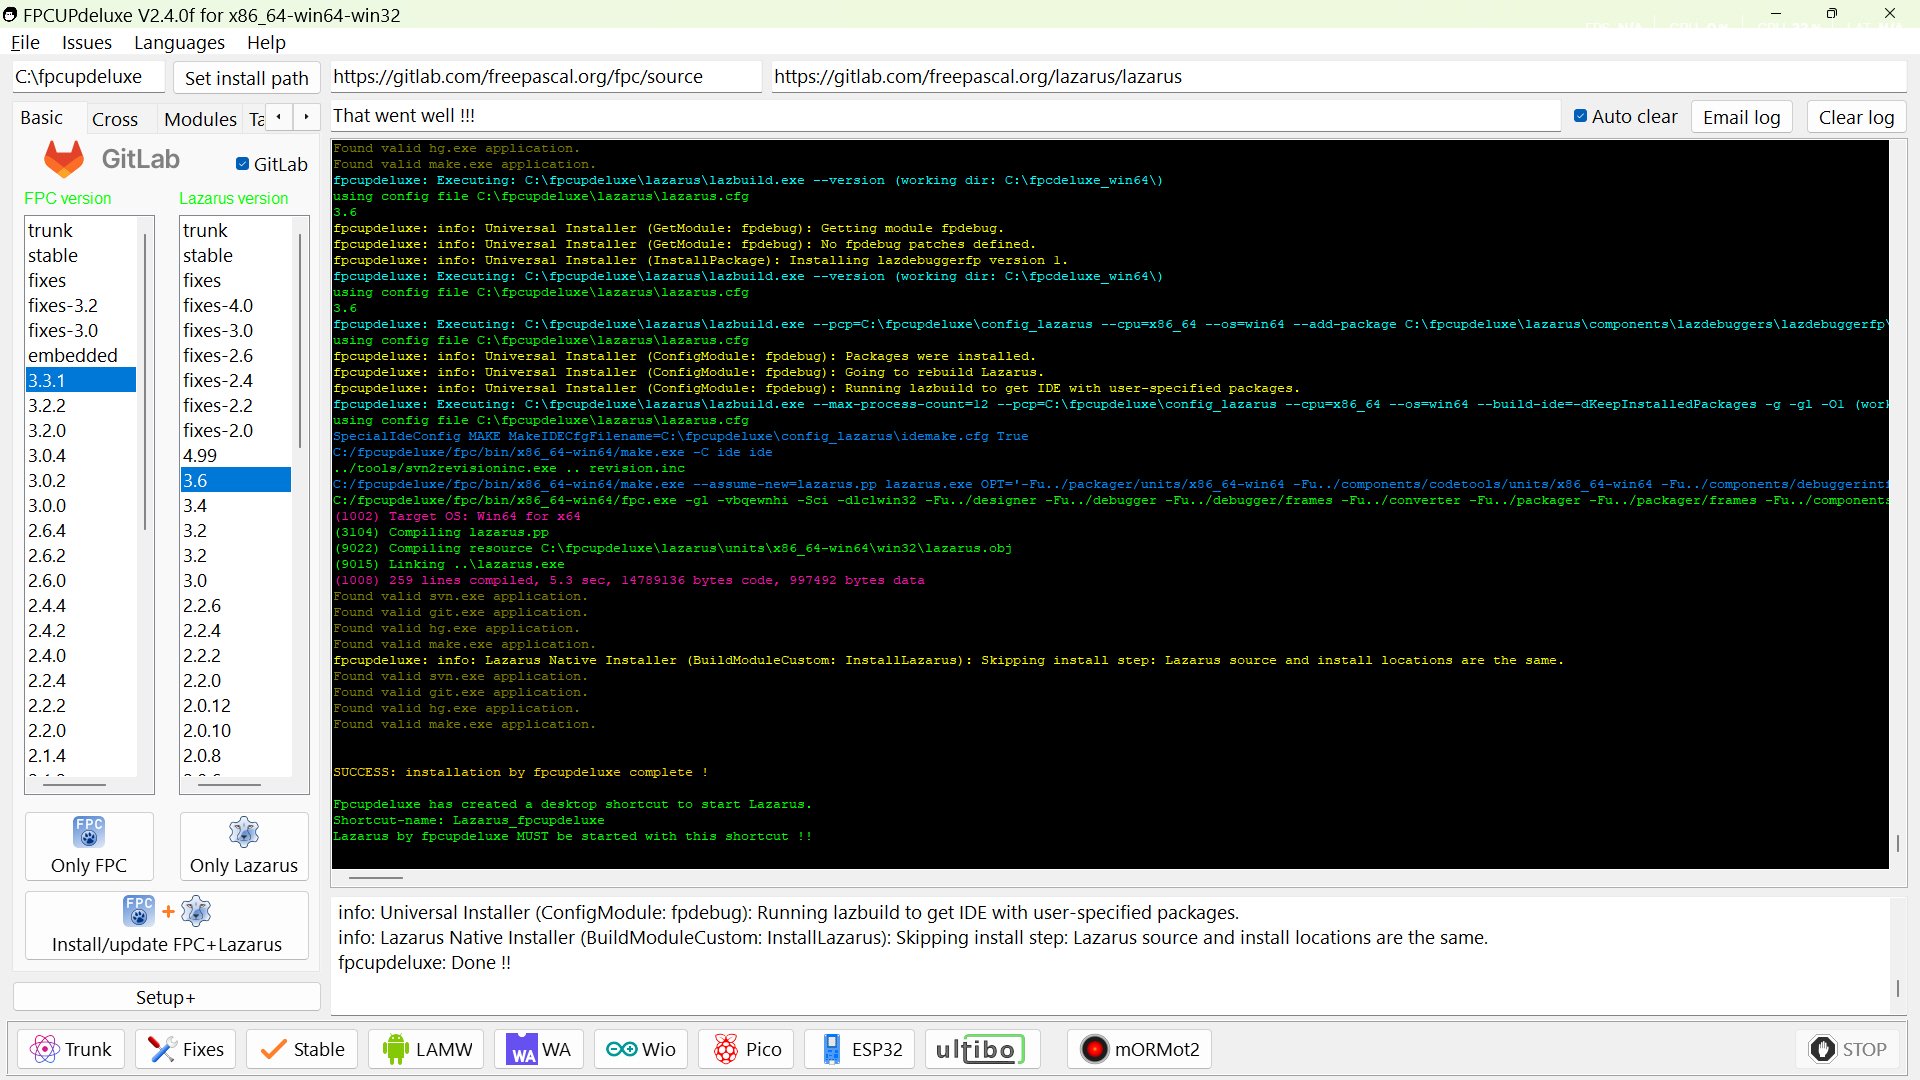Click the Clear log button
This screenshot has height=1080, width=1920.
(1856, 117)
